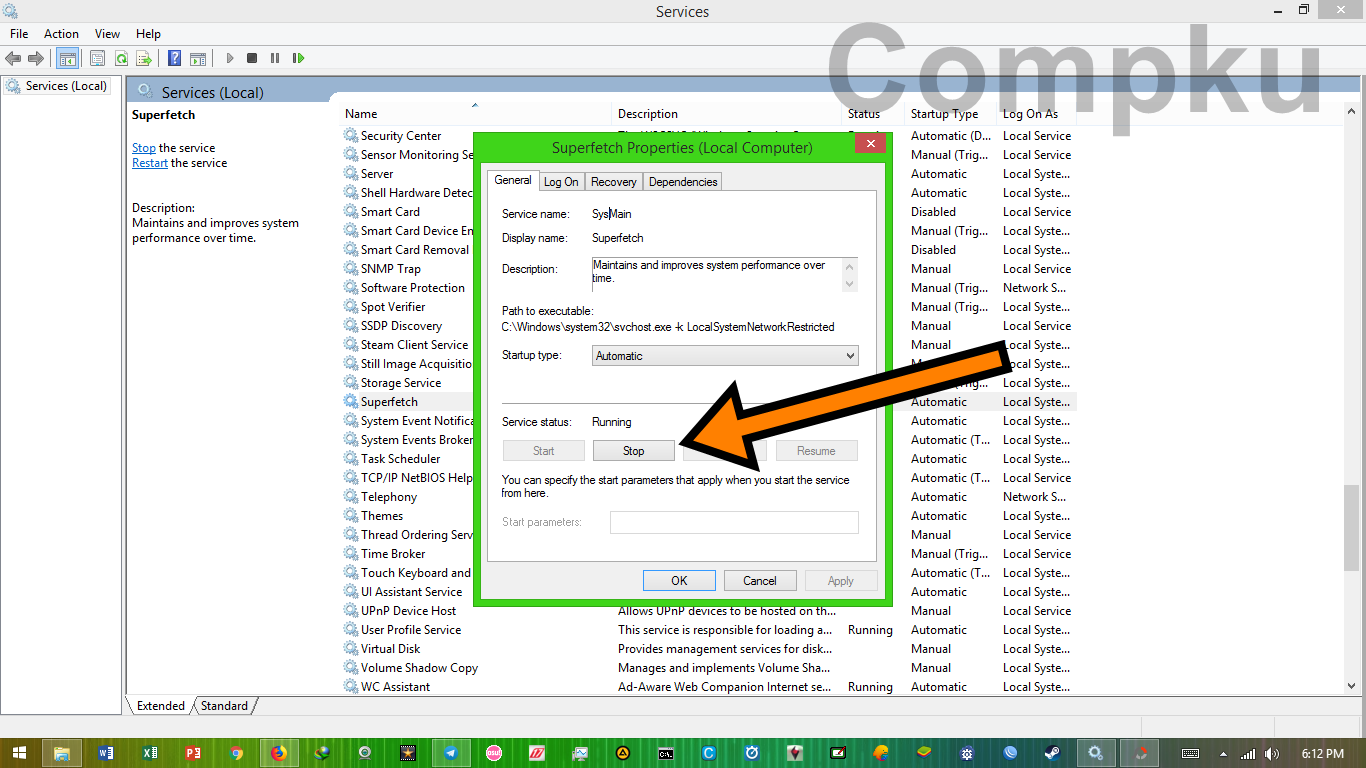This screenshot has height=768, width=1366.
Task: Click the Stop button in Superfetch Properties
Action: (634, 451)
